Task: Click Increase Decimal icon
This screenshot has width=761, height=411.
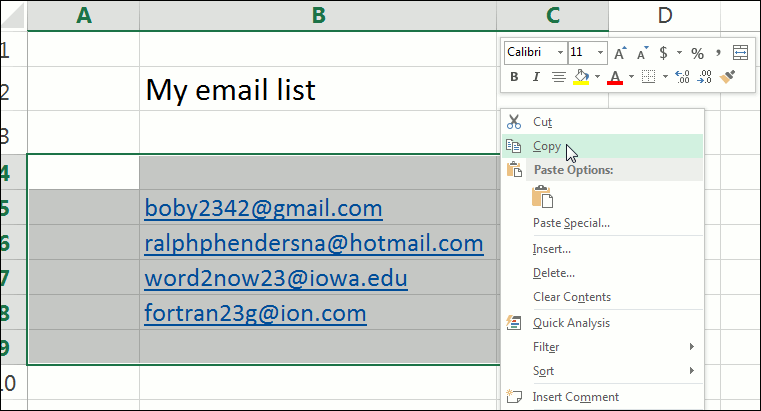Action: pos(682,77)
